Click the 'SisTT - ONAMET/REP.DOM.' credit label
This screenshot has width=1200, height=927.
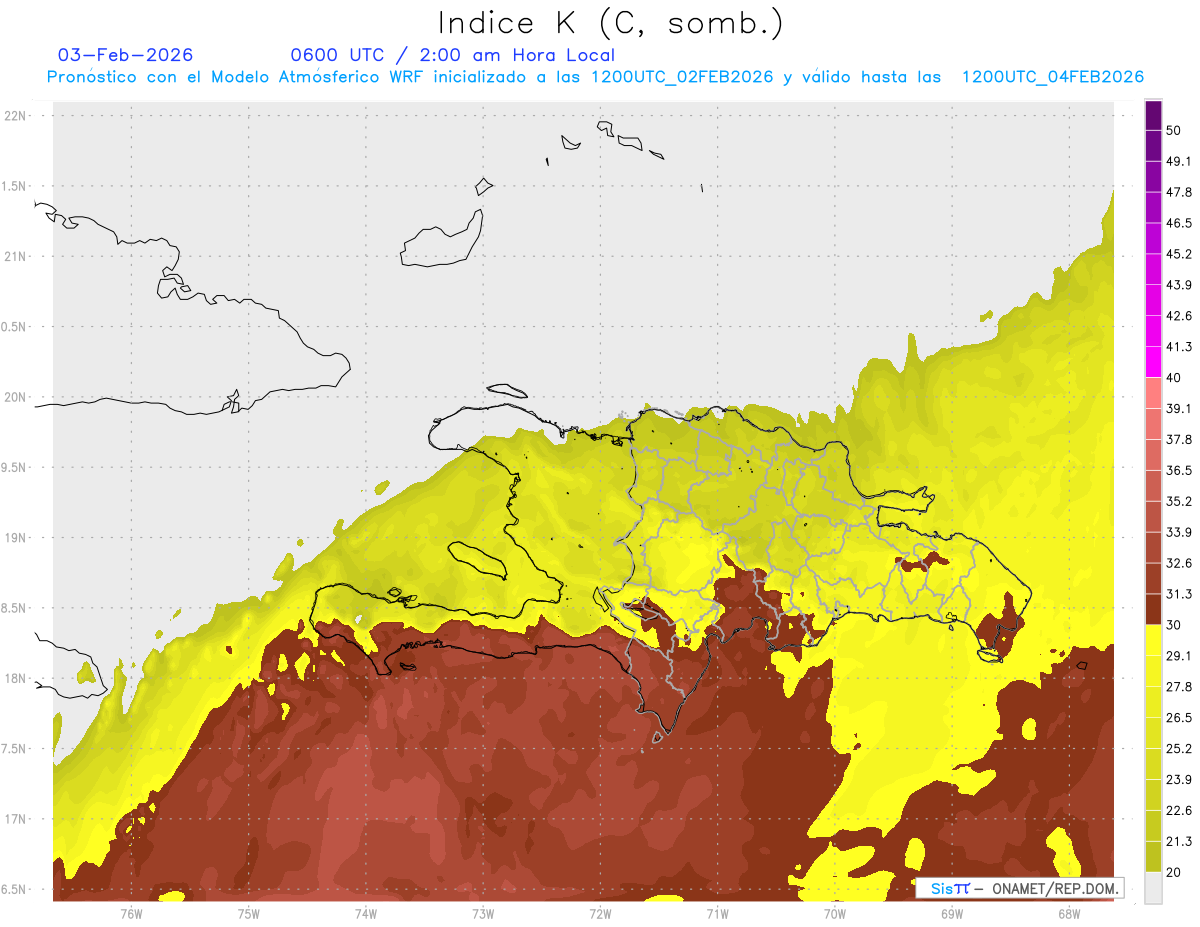coord(1019,888)
